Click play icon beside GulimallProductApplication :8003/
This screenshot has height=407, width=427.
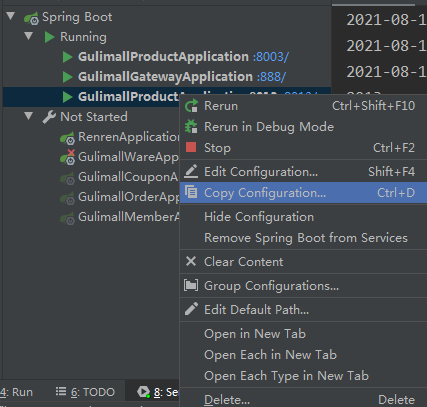[67, 57]
